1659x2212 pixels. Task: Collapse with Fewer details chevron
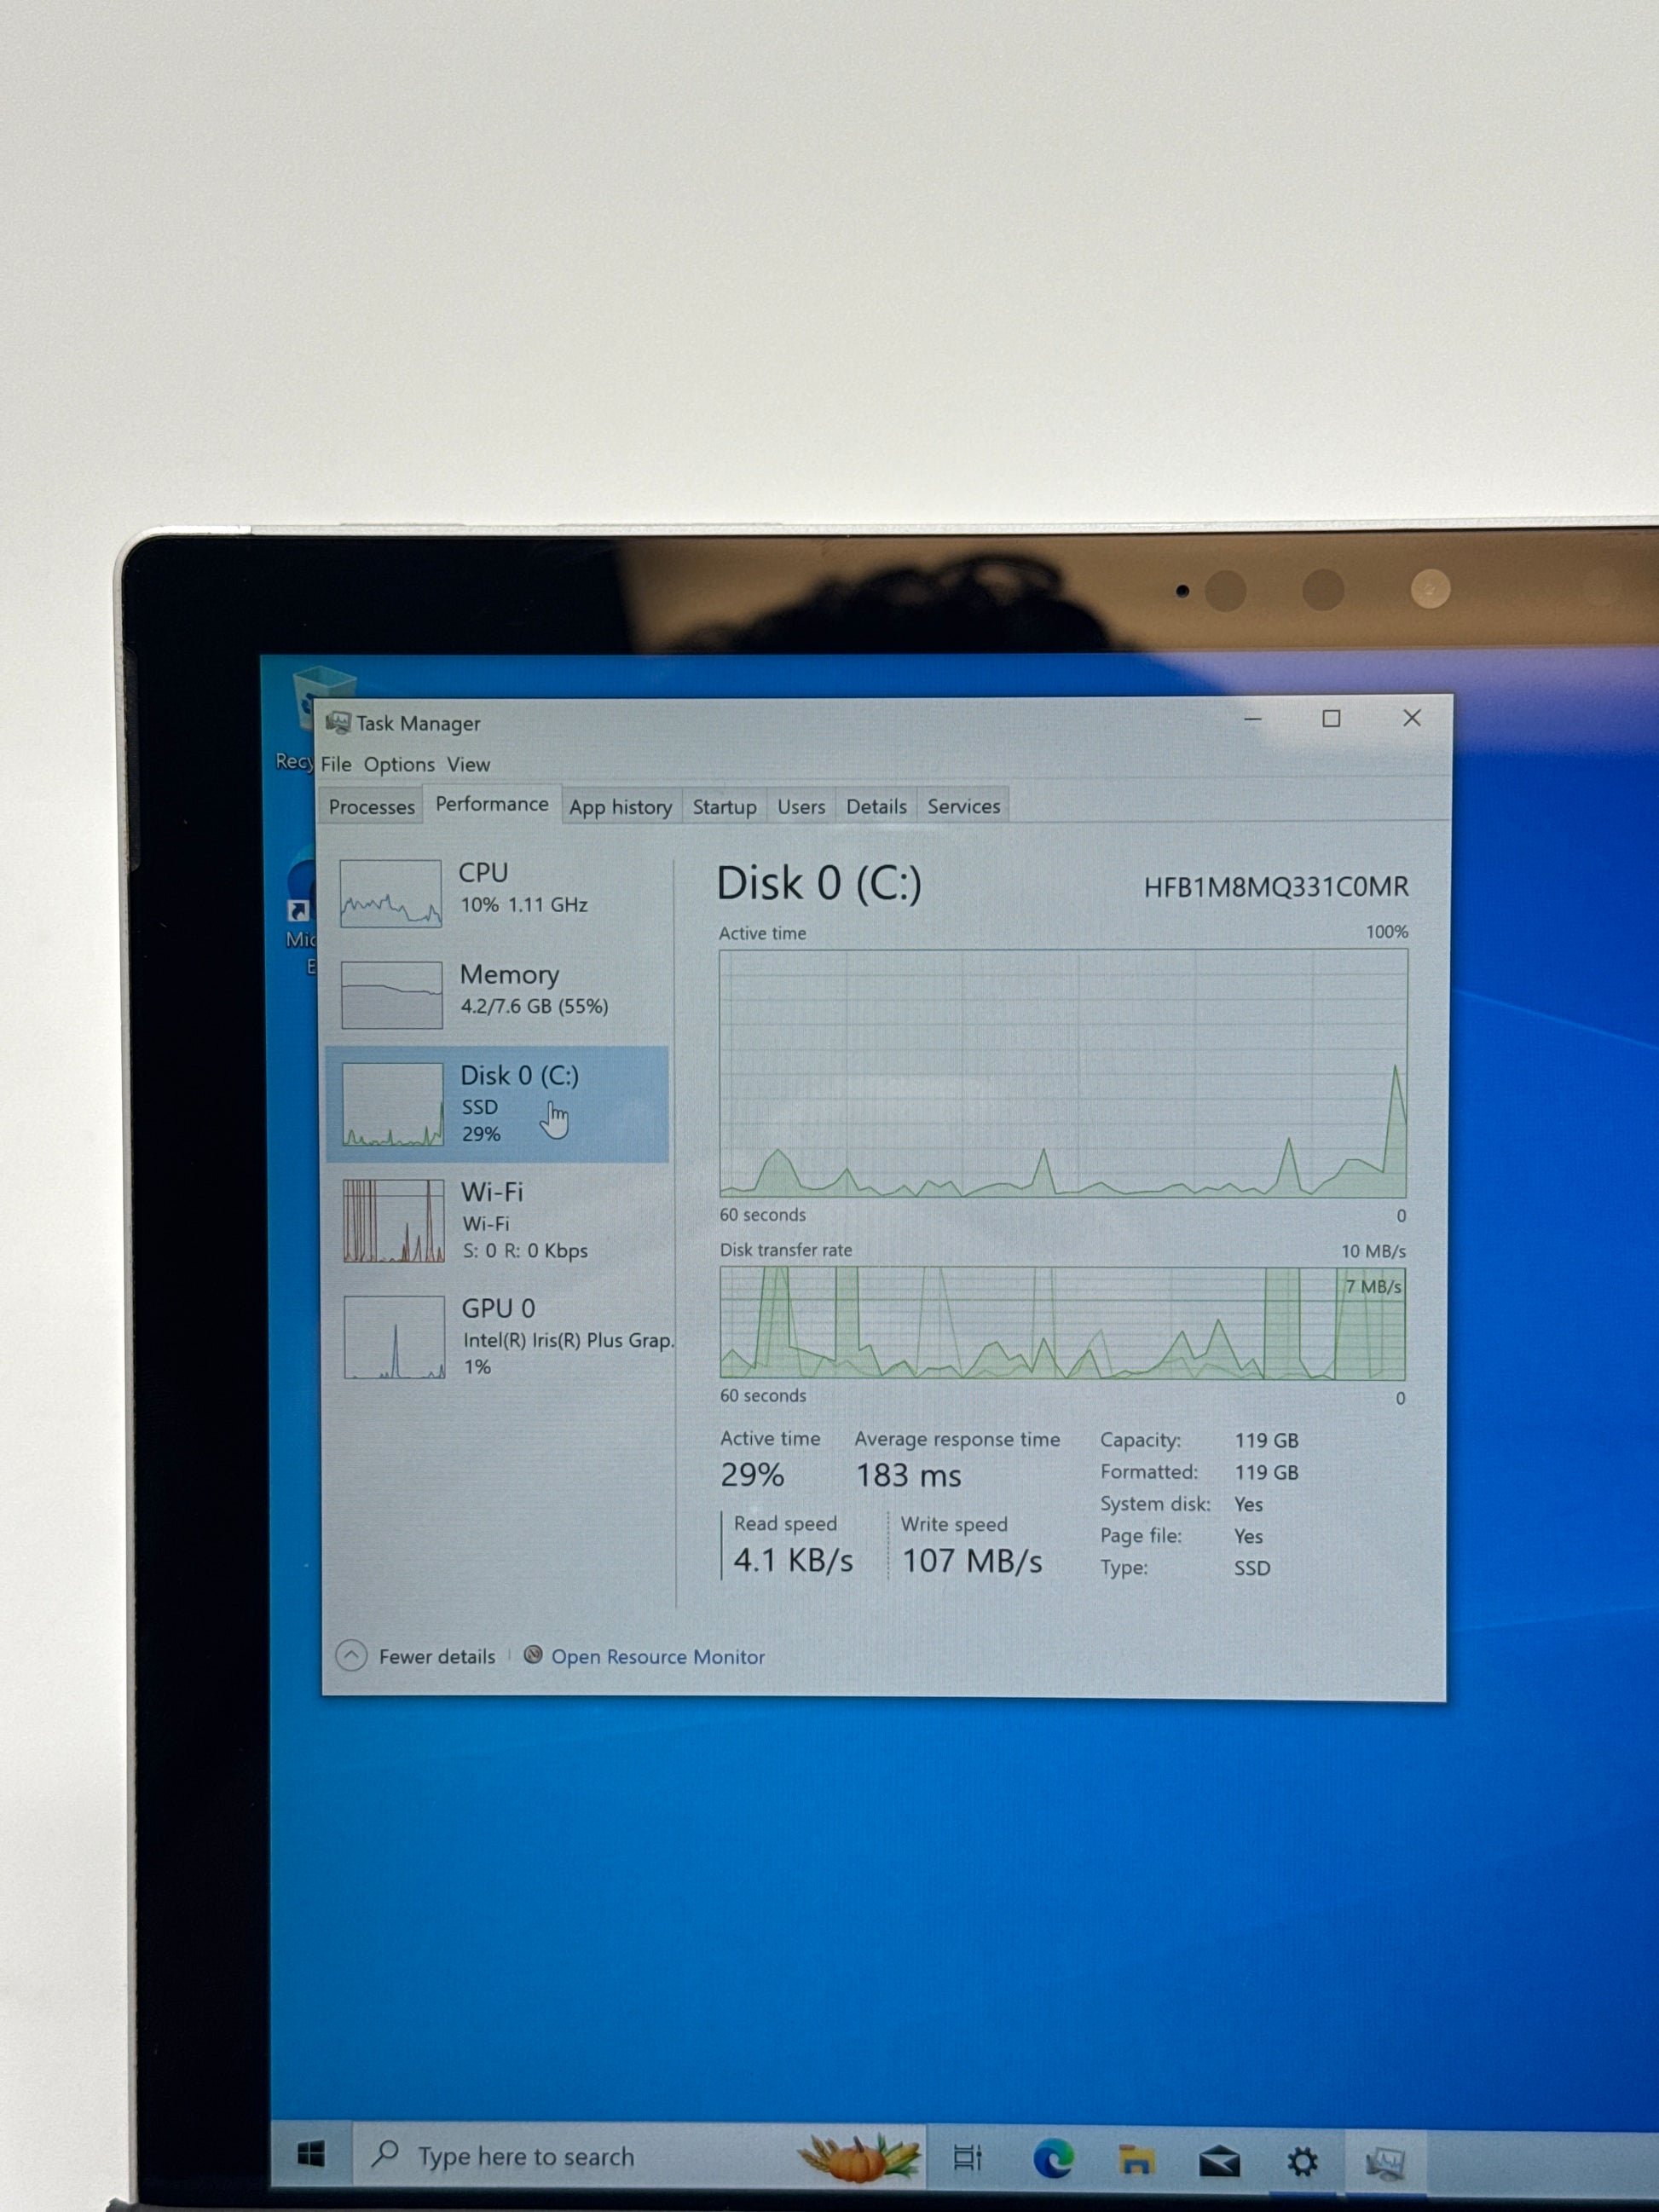point(351,1656)
